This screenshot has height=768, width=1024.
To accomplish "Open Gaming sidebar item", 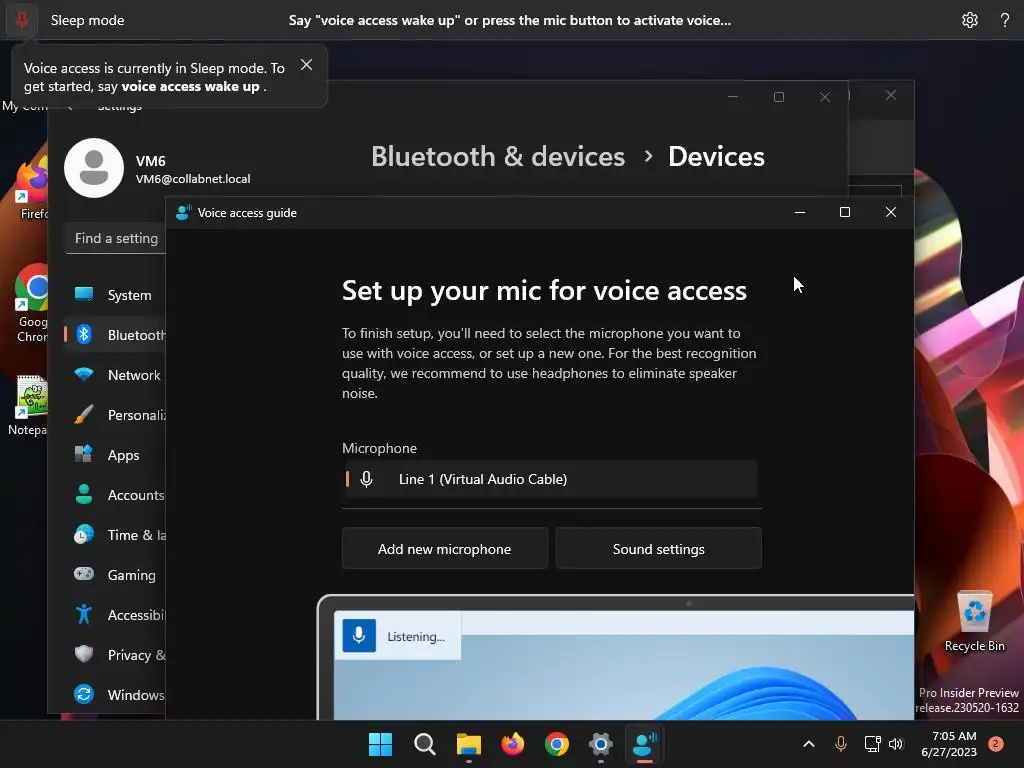I will [x=114, y=575].
